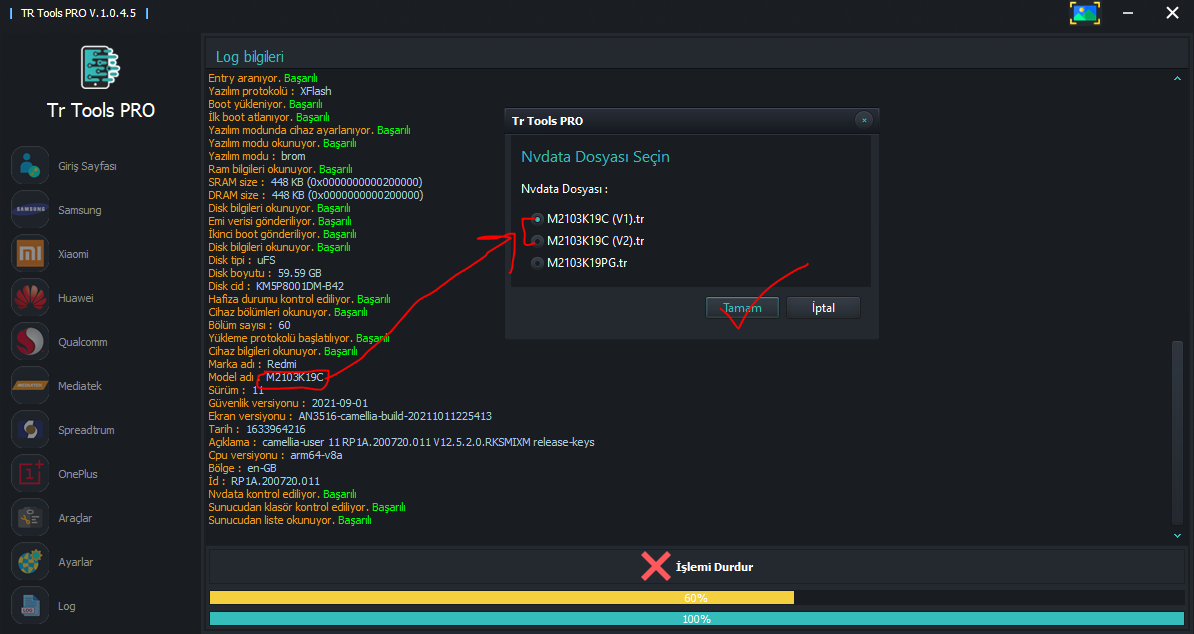Image resolution: width=1194 pixels, height=634 pixels.
Task: Click the Yazılım modu value brom
Action: coord(293,156)
